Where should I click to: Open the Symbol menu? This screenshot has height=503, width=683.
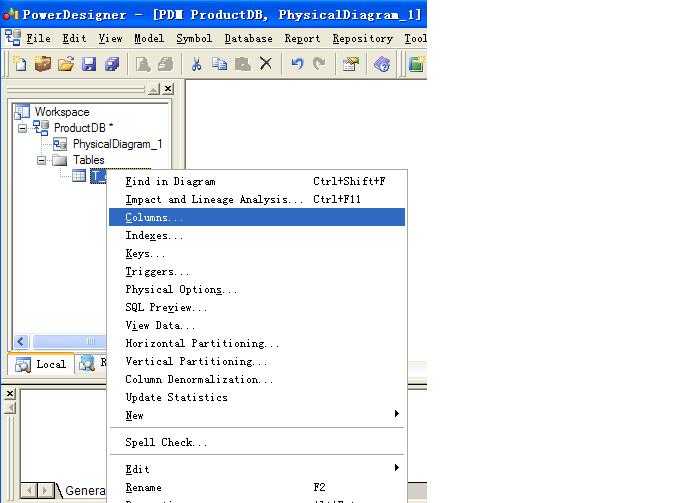point(194,39)
